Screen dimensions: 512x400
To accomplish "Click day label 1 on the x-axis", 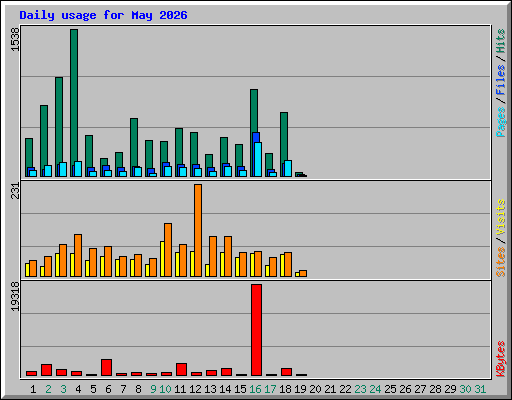I will point(33,389).
